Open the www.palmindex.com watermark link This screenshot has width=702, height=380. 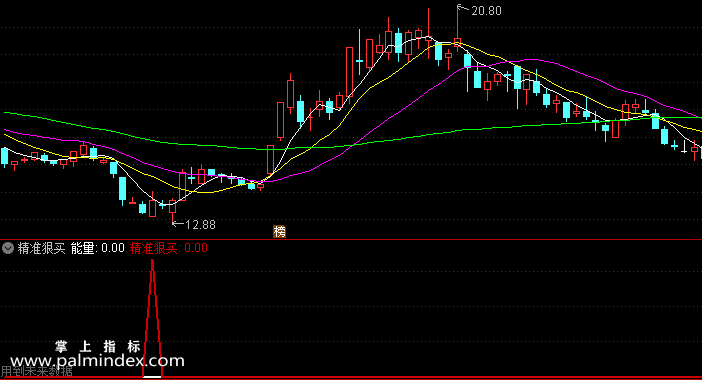pos(97,361)
